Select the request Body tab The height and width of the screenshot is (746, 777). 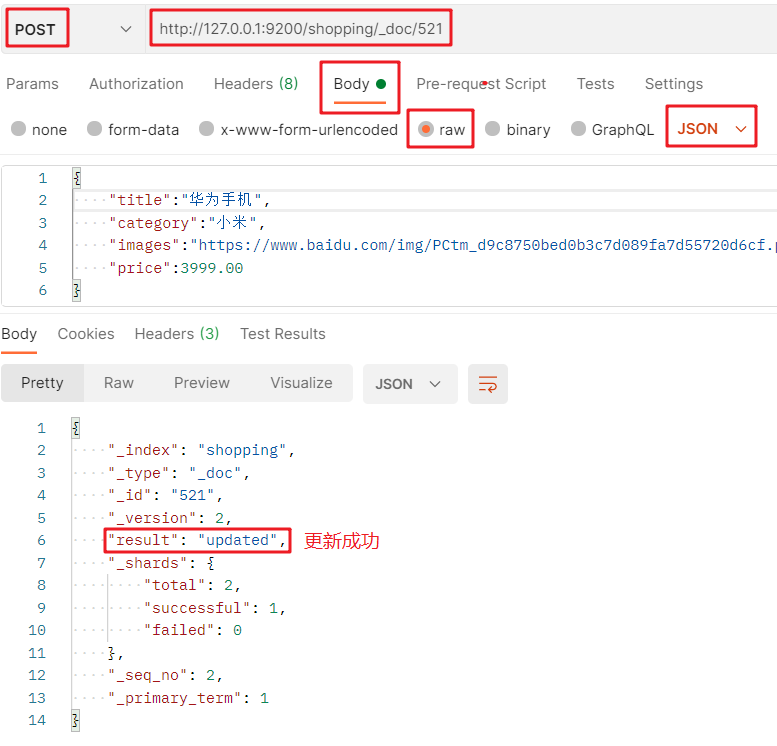point(360,84)
